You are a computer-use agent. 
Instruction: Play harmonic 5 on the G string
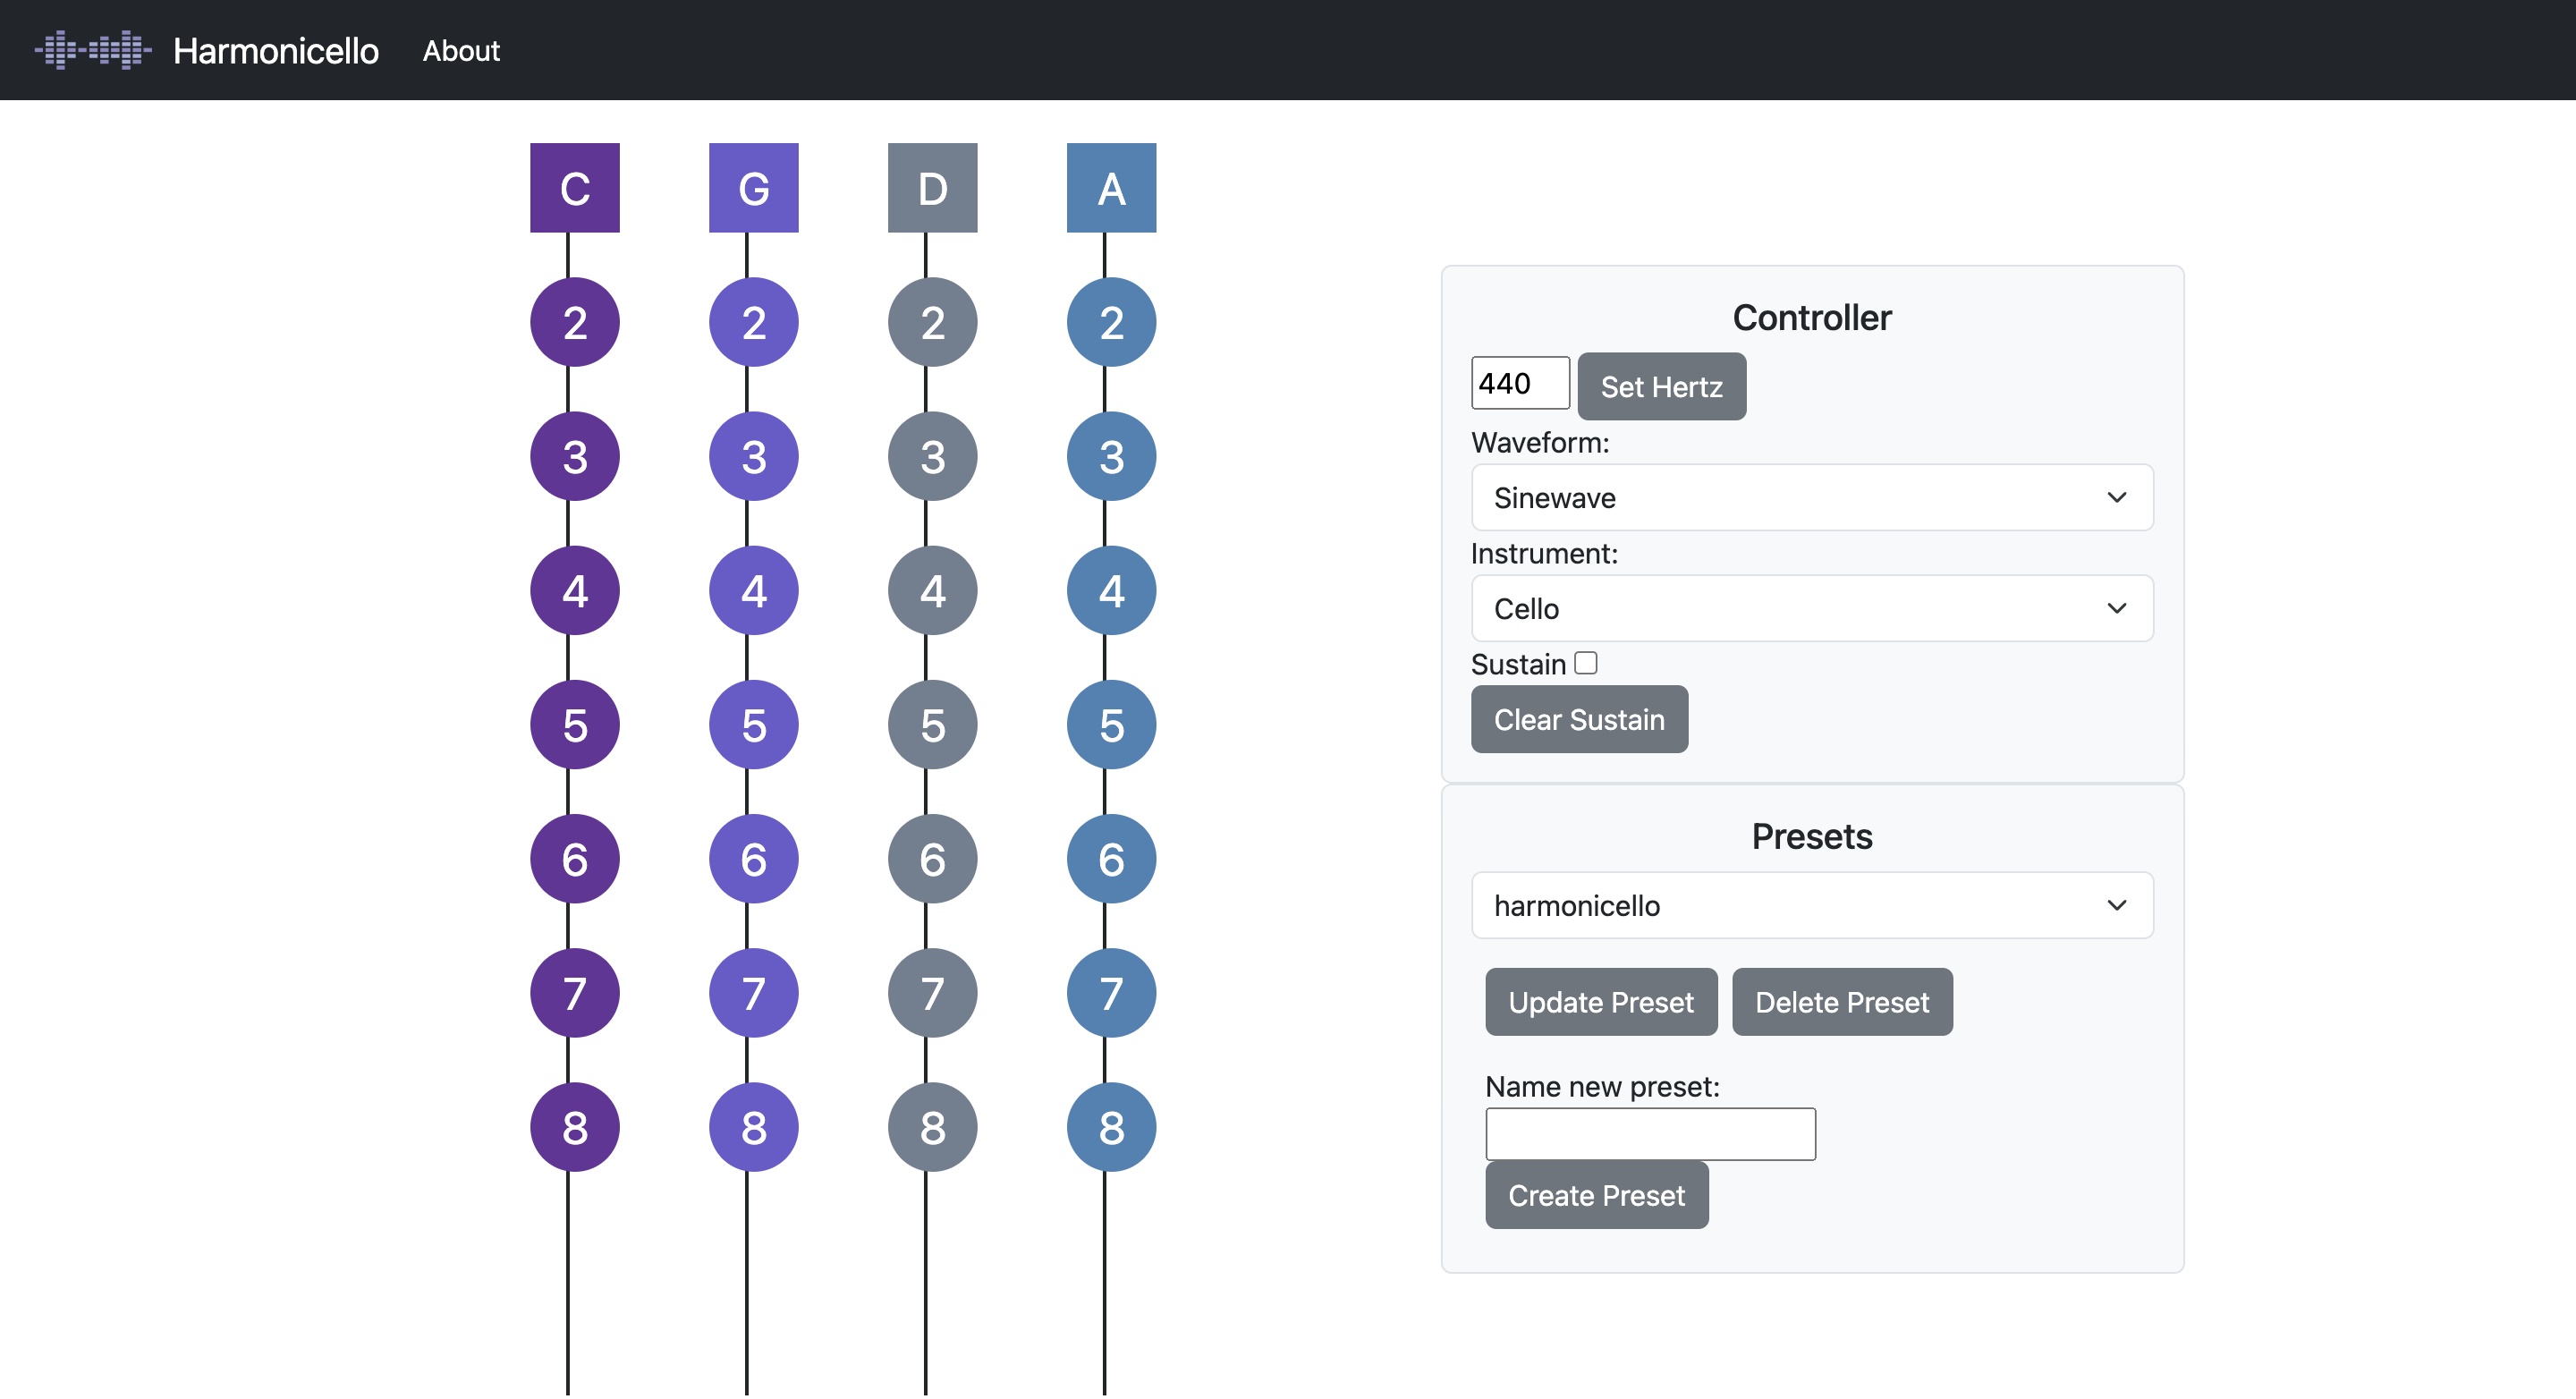coord(753,725)
